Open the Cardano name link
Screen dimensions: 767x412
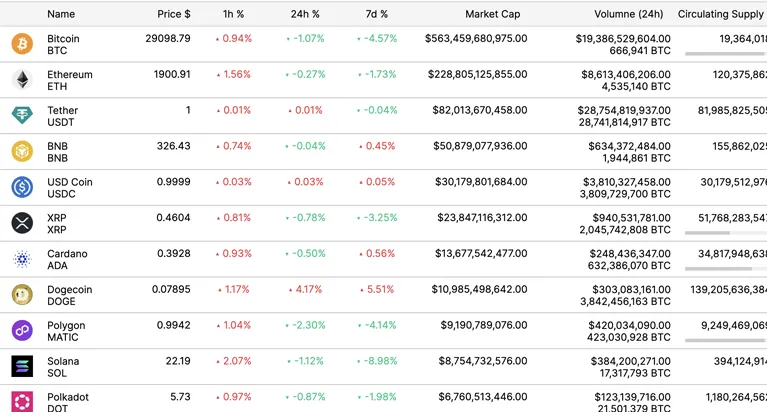point(67,253)
